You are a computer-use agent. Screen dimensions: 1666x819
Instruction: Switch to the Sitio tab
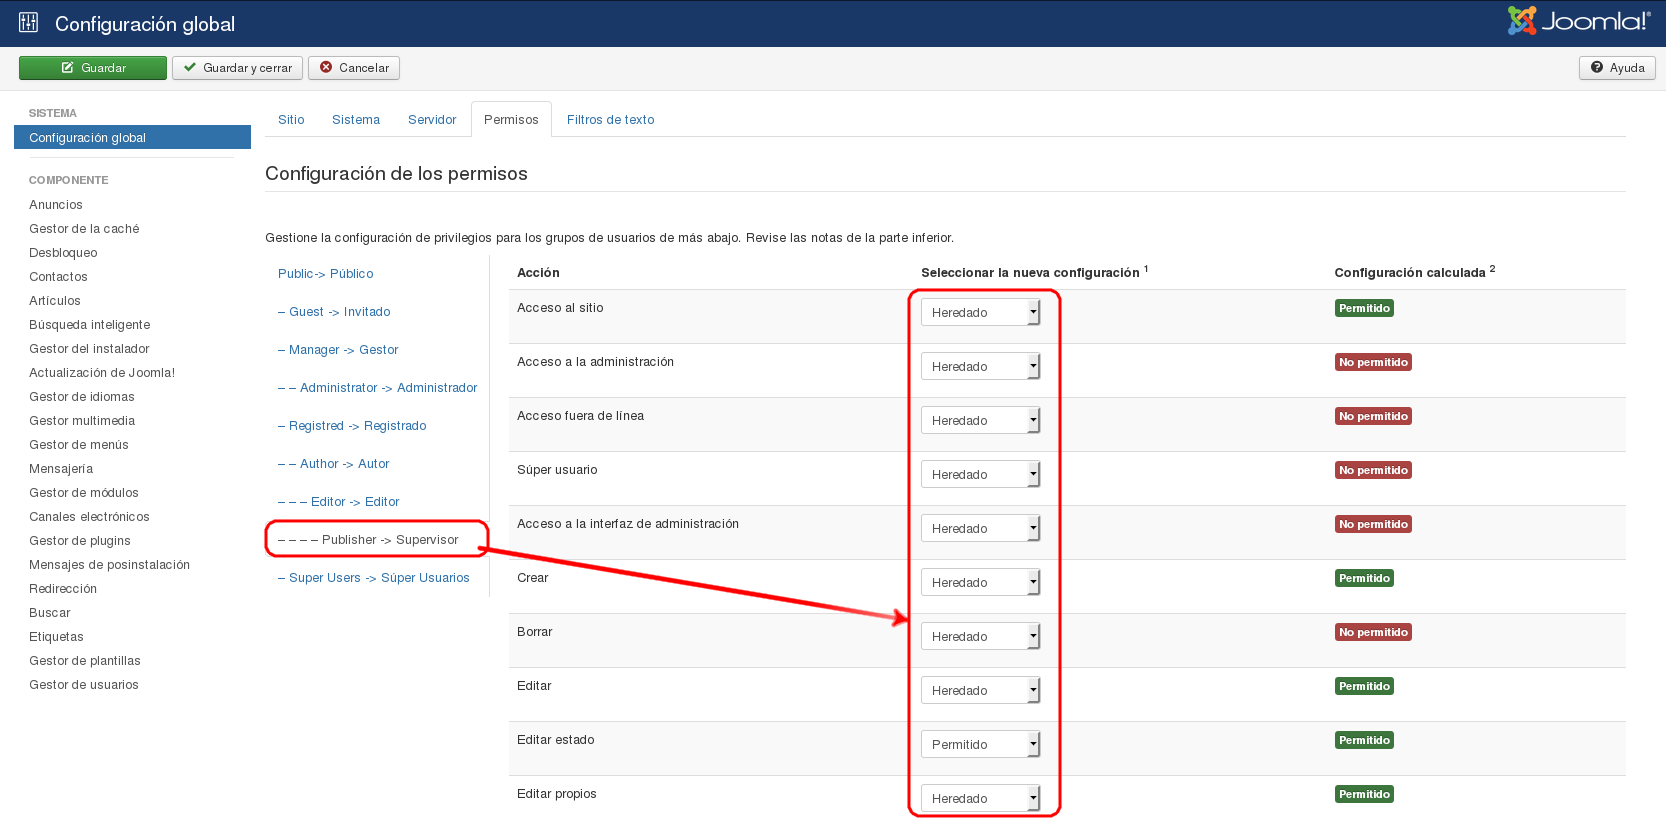(x=291, y=120)
